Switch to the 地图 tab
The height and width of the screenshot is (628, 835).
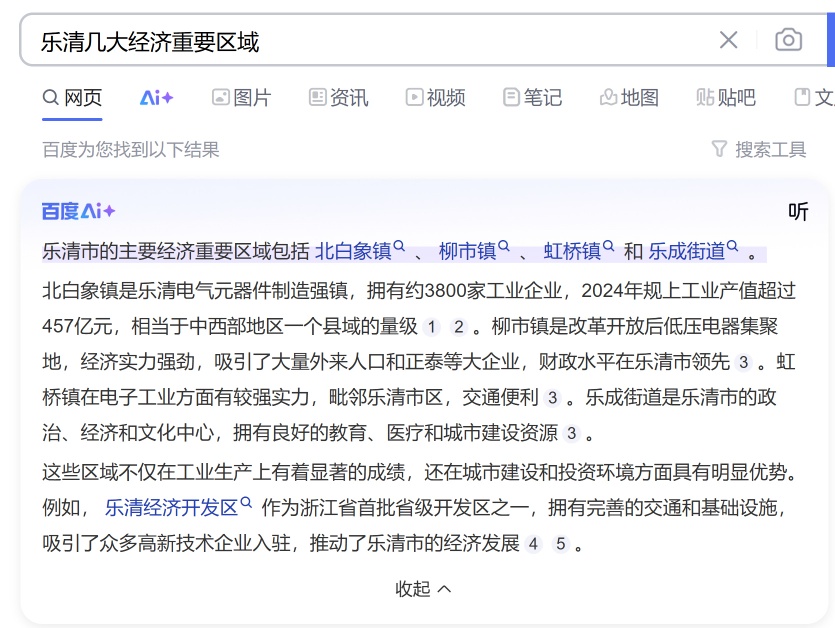(x=629, y=98)
